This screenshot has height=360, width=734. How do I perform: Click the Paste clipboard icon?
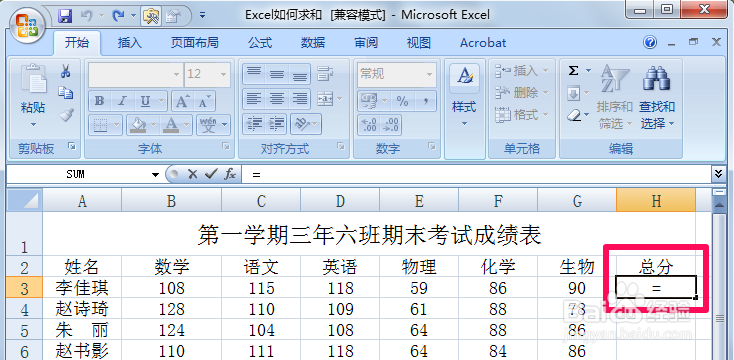point(33,78)
